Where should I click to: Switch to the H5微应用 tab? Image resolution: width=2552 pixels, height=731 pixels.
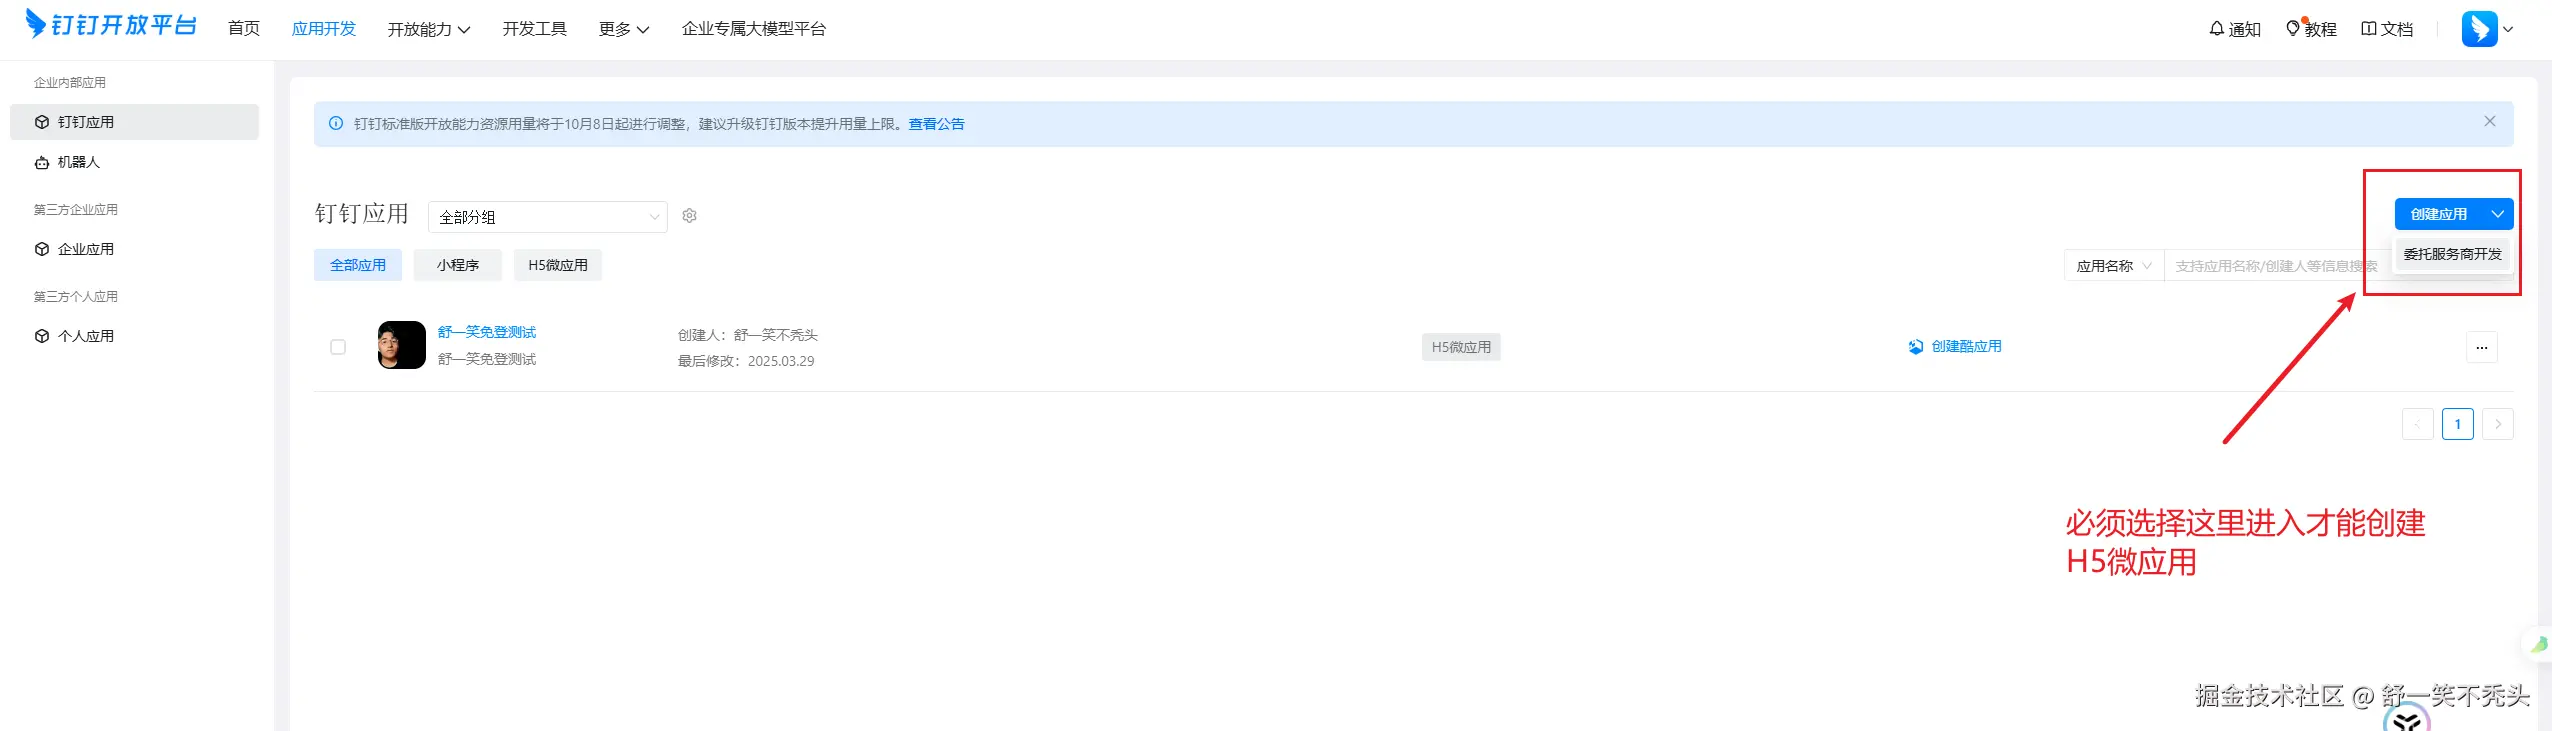click(558, 265)
